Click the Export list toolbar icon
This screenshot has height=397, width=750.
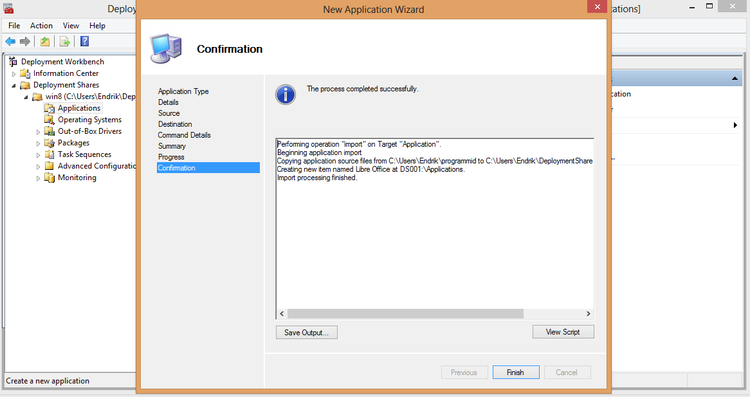[x=65, y=42]
